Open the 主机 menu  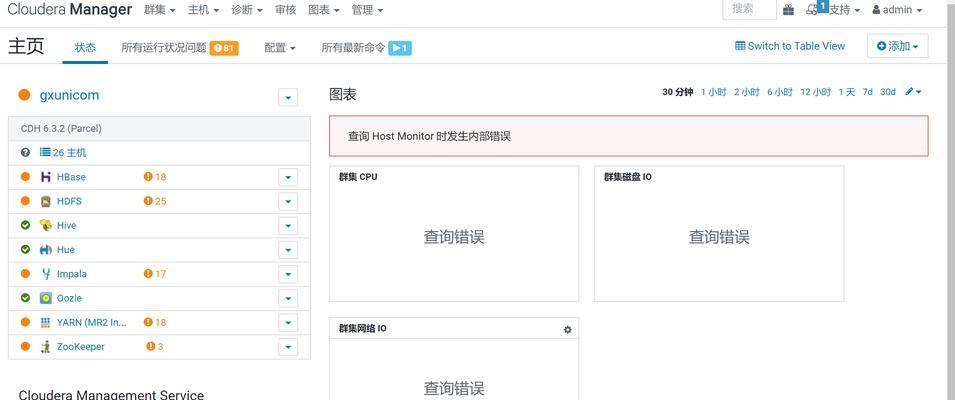point(203,10)
